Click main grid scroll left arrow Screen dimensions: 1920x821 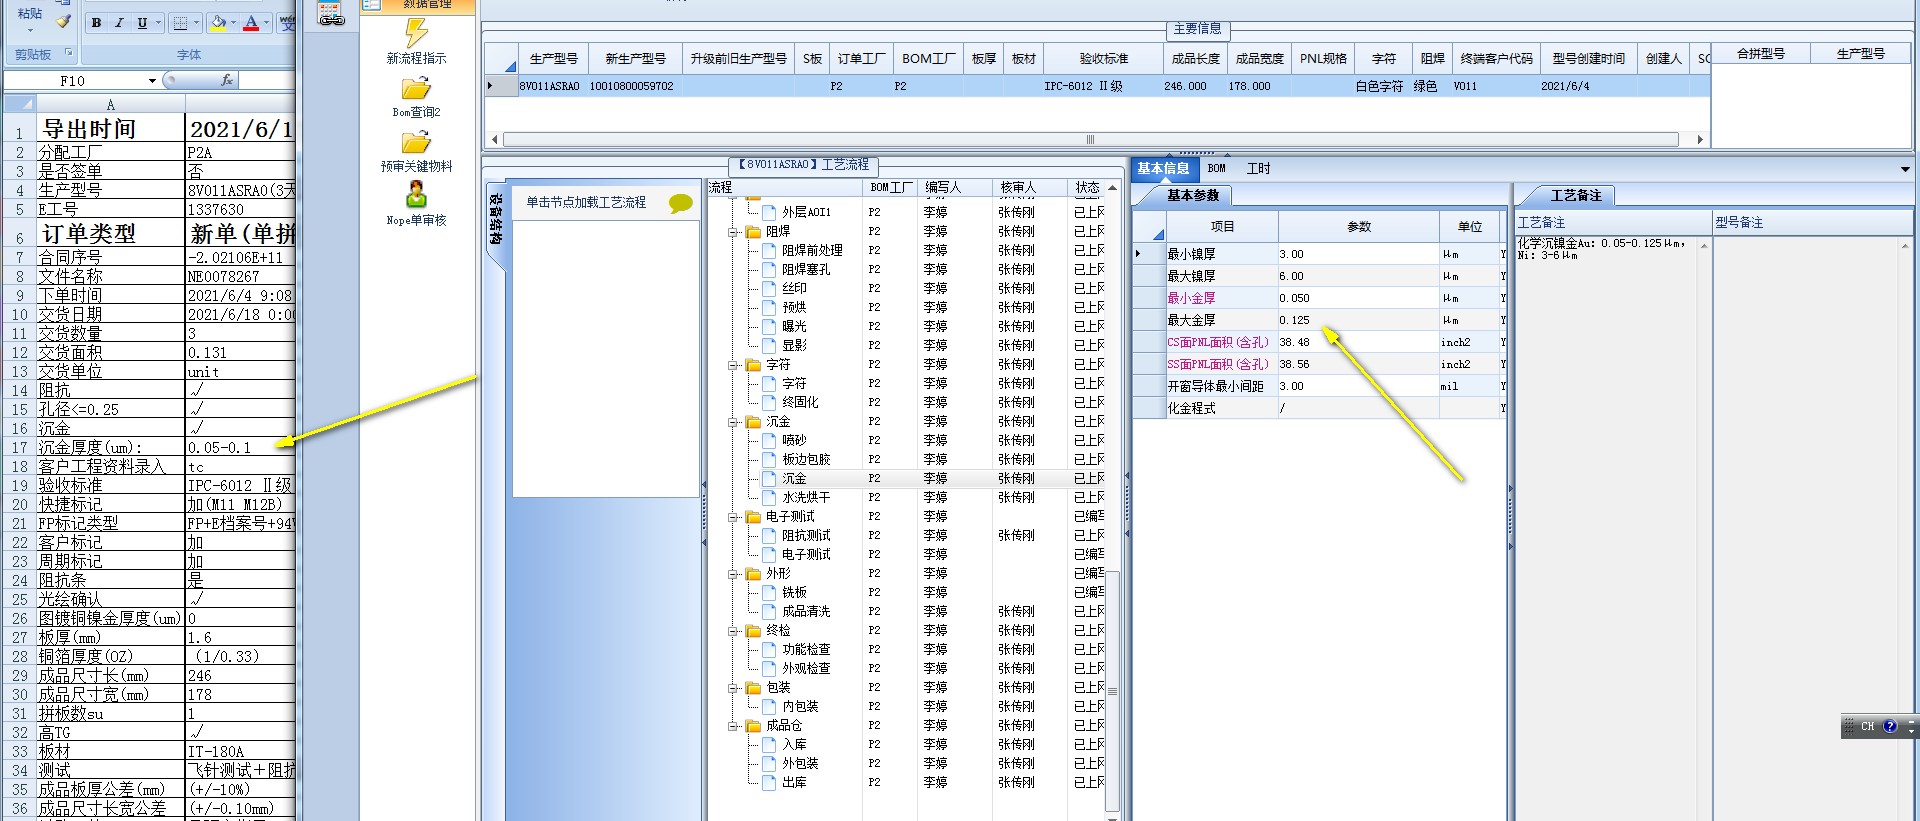493,140
